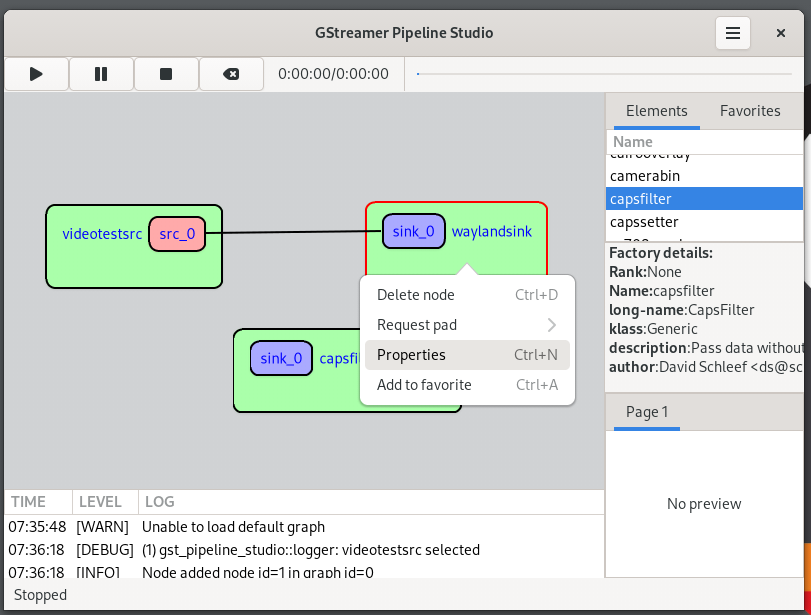Select the 'videotestsrc selected' debug log row
The width and height of the screenshot is (811, 615).
[304, 549]
